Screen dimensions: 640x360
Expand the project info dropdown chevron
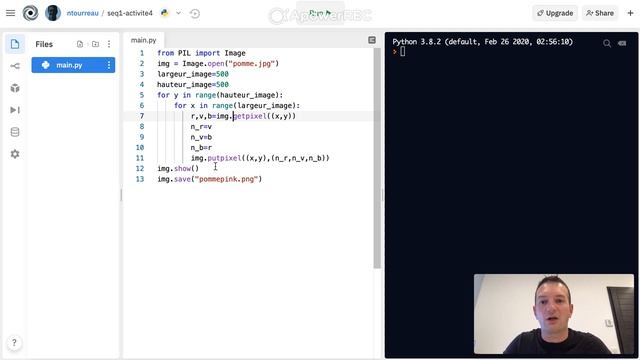pos(178,13)
